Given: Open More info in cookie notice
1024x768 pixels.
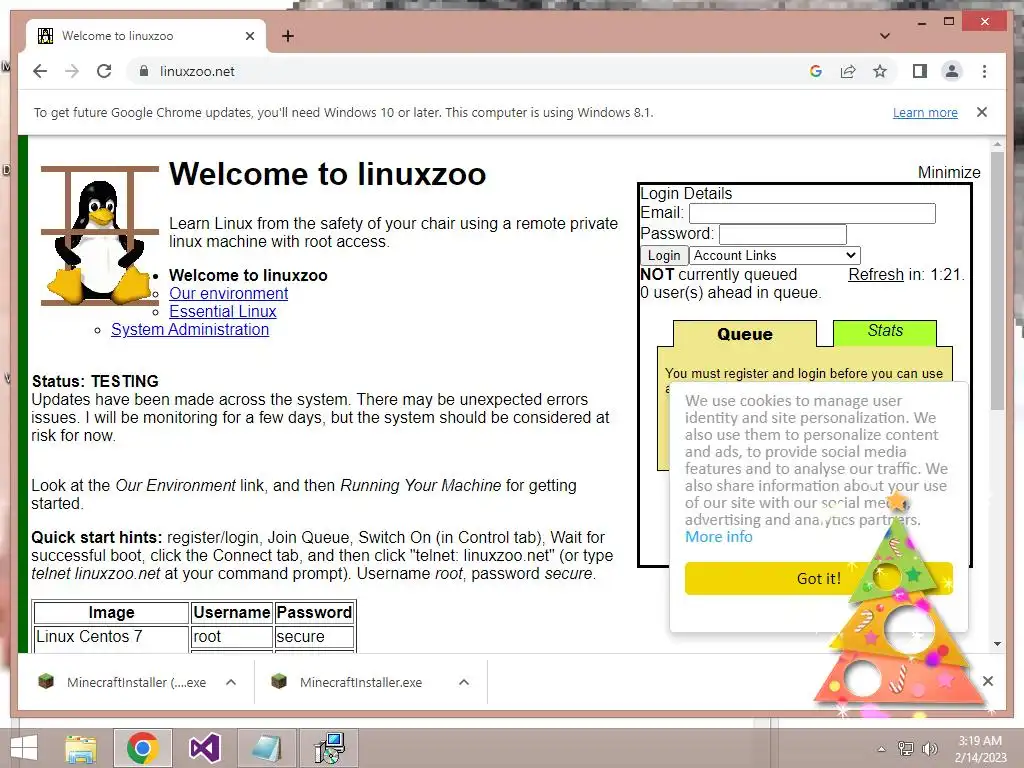Looking at the screenshot, I should click(x=718, y=537).
